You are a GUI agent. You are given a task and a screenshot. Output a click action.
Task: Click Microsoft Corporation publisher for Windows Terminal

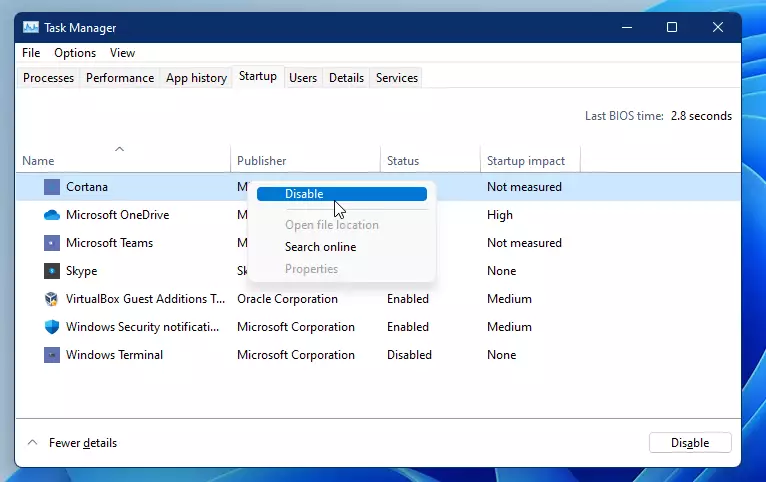click(296, 355)
